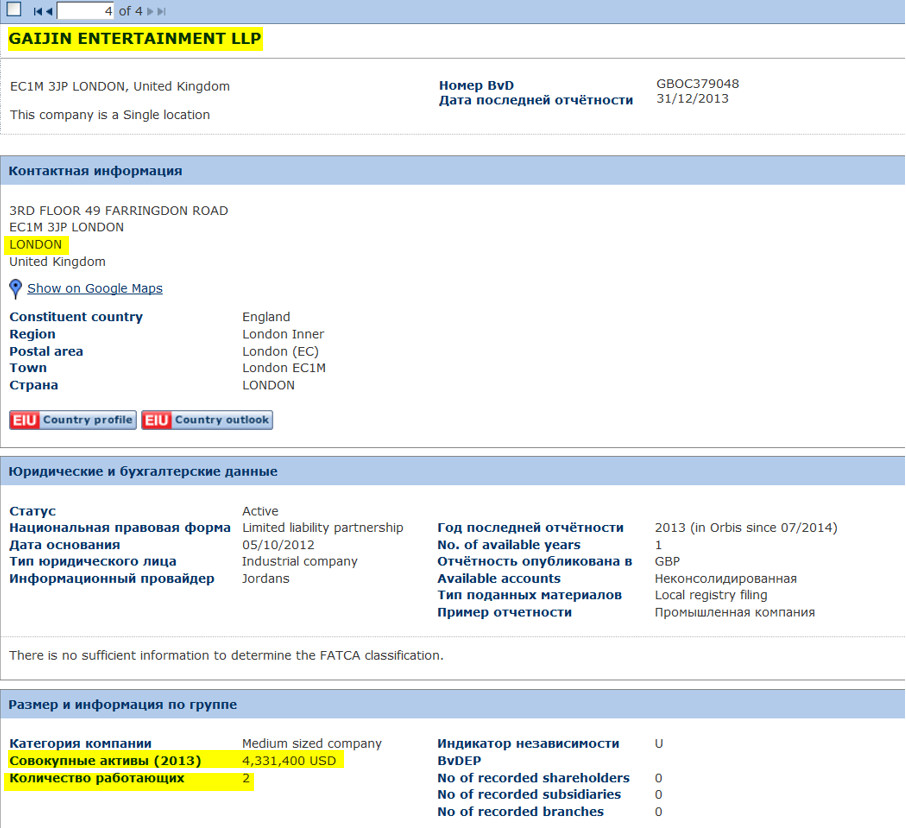Open EIU Country profile button

pos(73,420)
